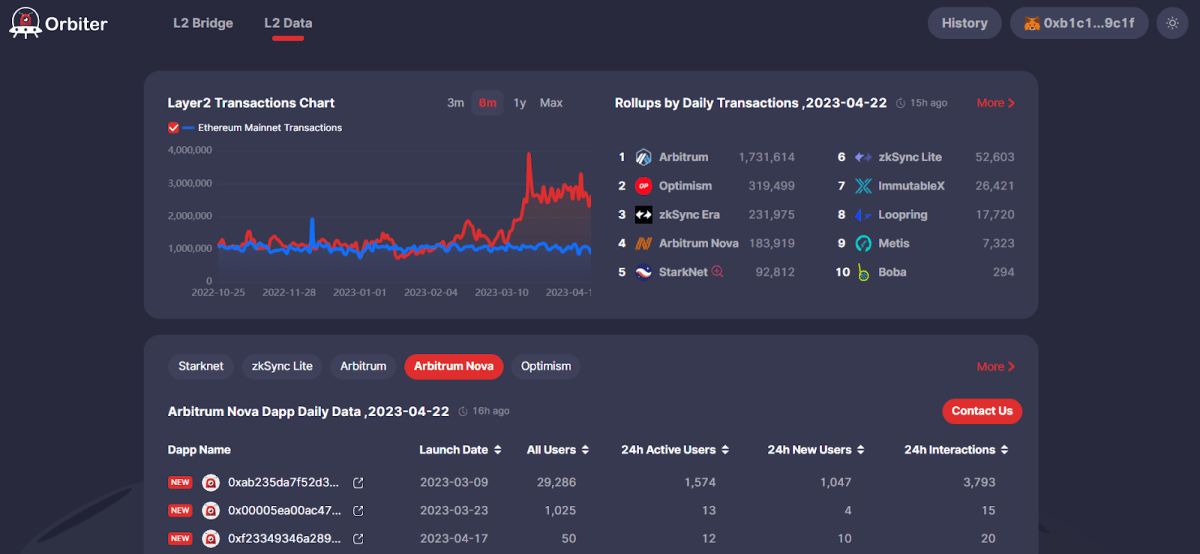Switch to the Starknet dapp tab

pyautogui.click(x=201, y=366)
